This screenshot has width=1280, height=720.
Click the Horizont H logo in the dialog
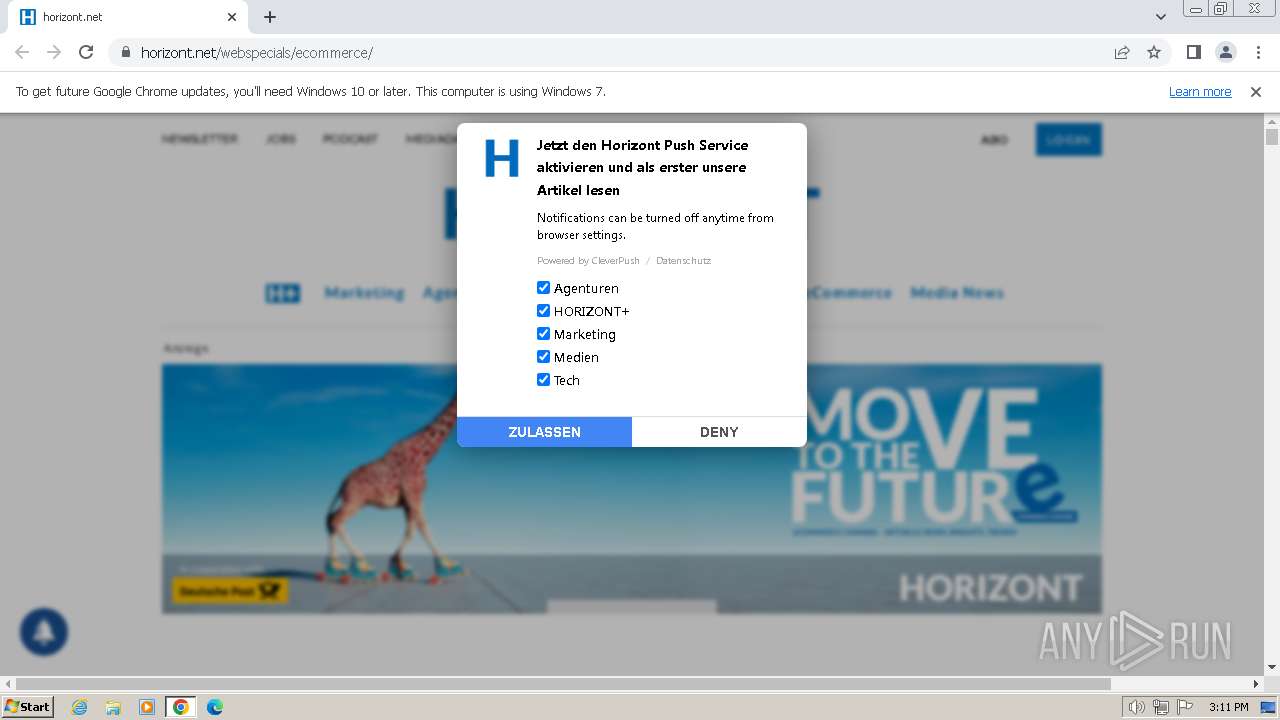click(x=502, y=158)
